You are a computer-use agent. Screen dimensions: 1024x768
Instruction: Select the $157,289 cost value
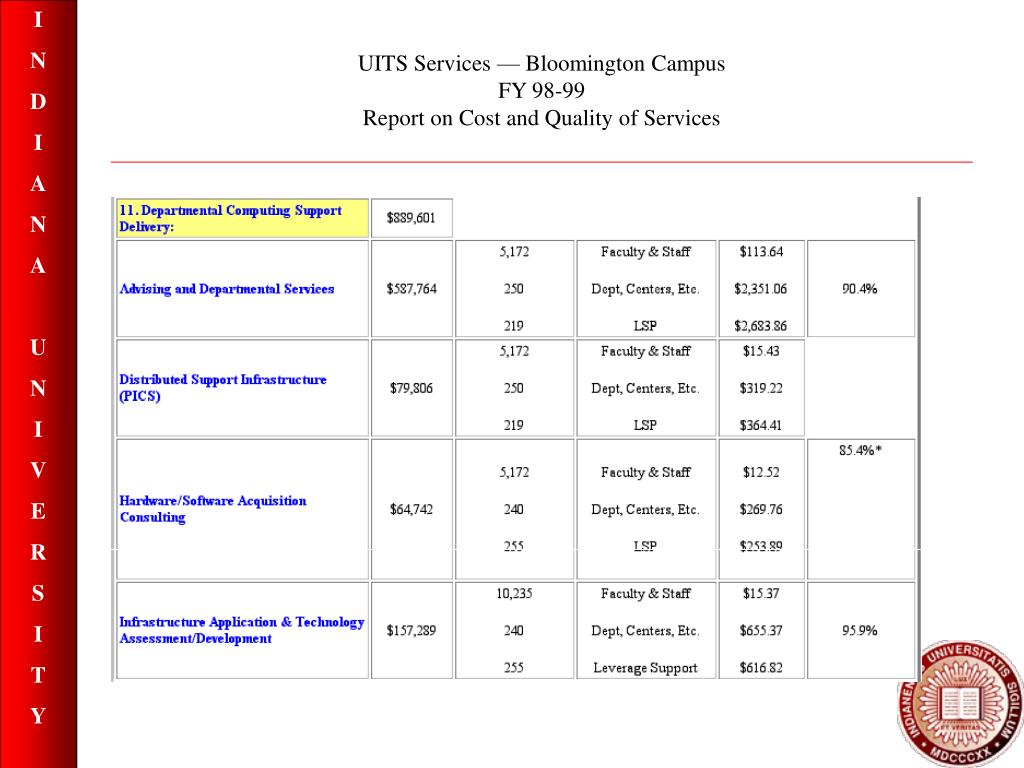(x=411, y=631)
